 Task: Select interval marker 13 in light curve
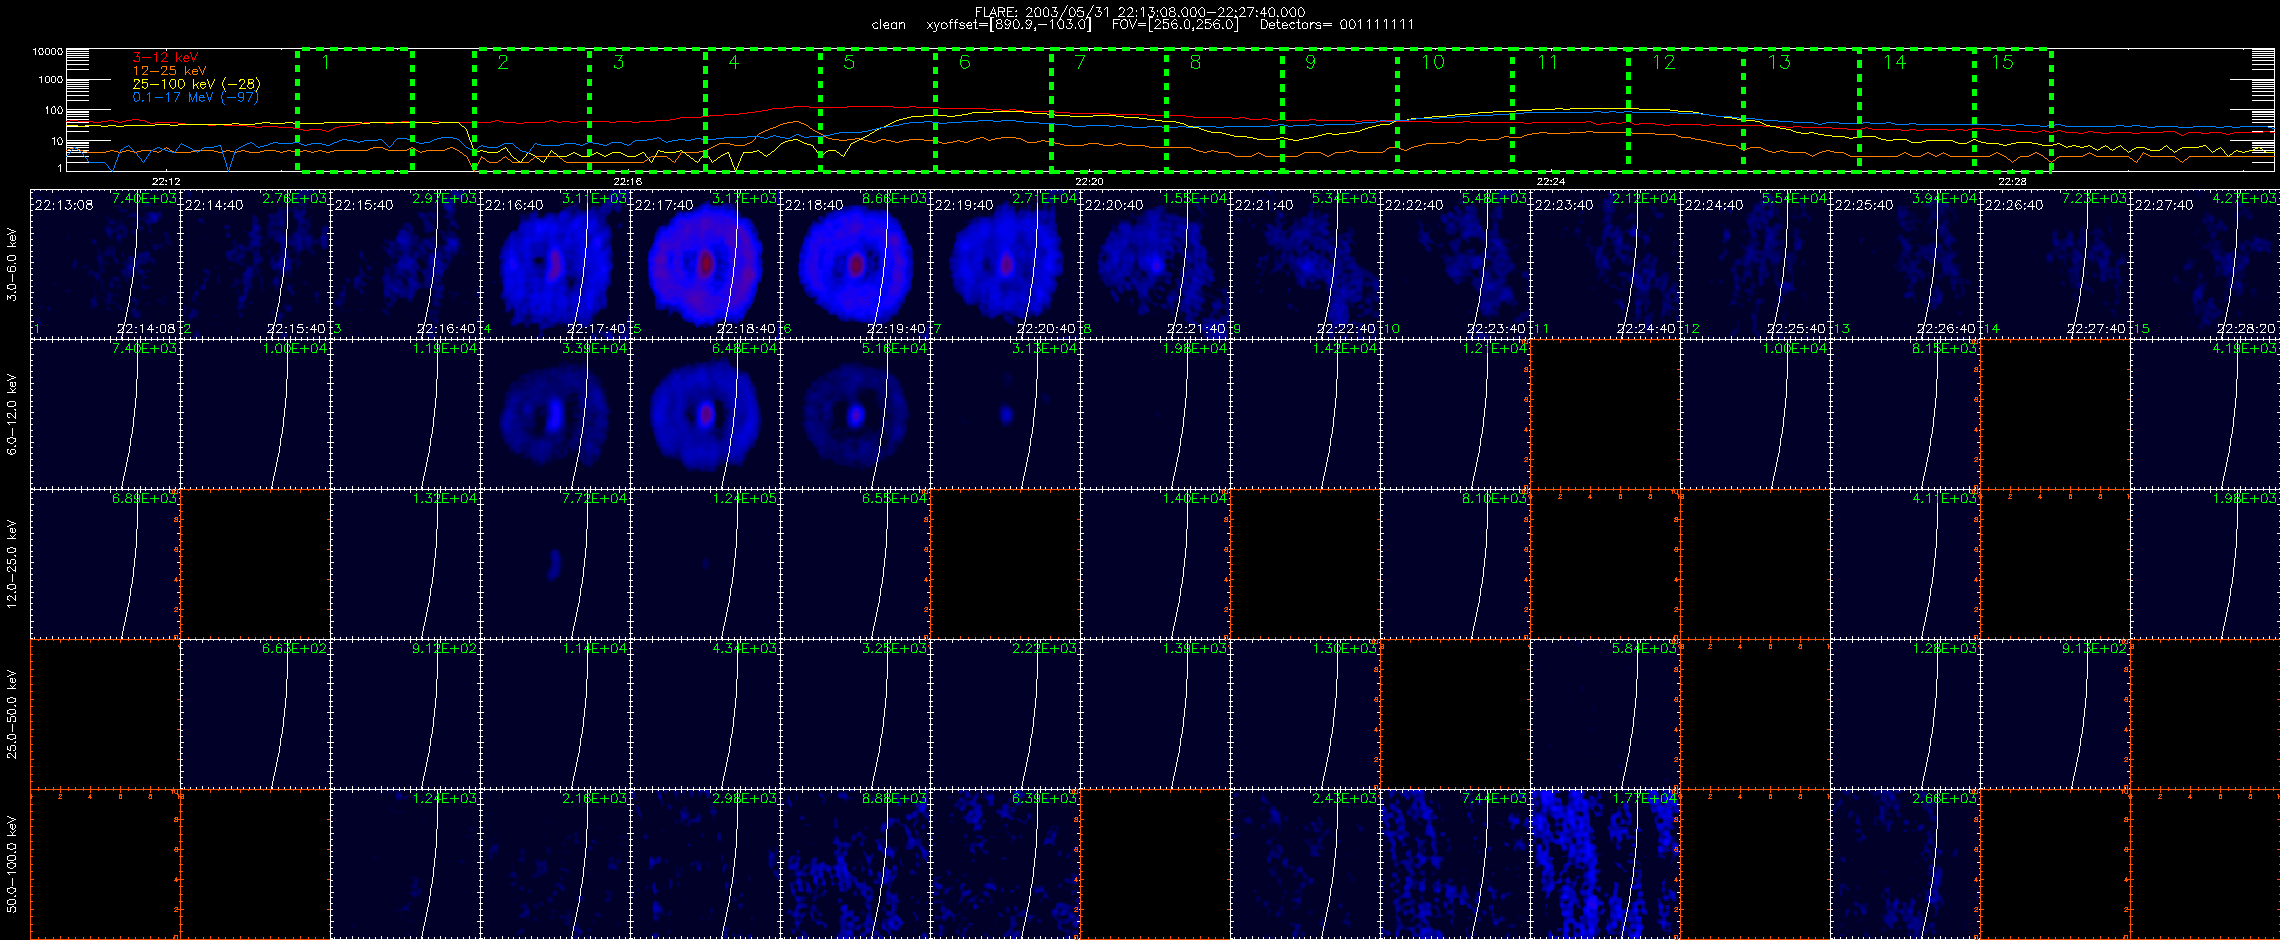pyautogui.click(x=1779, y=62)
